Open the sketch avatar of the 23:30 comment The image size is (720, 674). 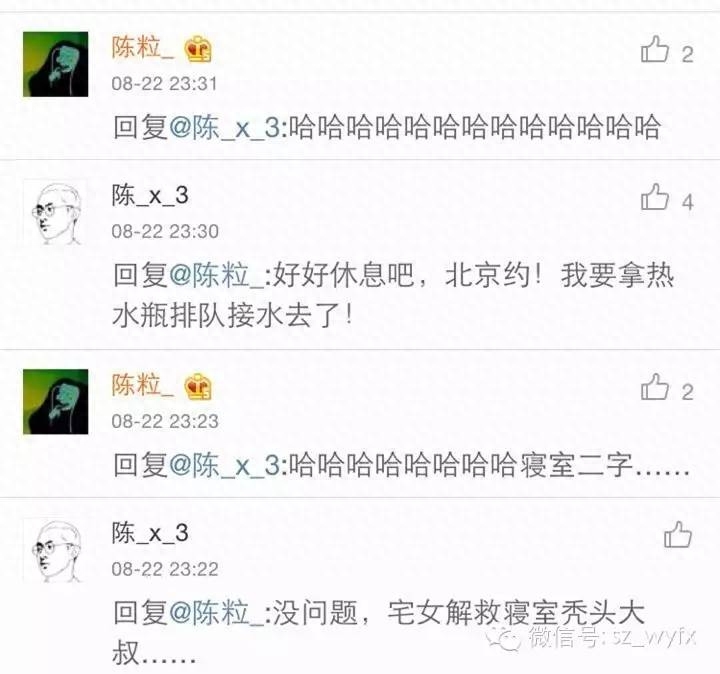click(56, 213)
